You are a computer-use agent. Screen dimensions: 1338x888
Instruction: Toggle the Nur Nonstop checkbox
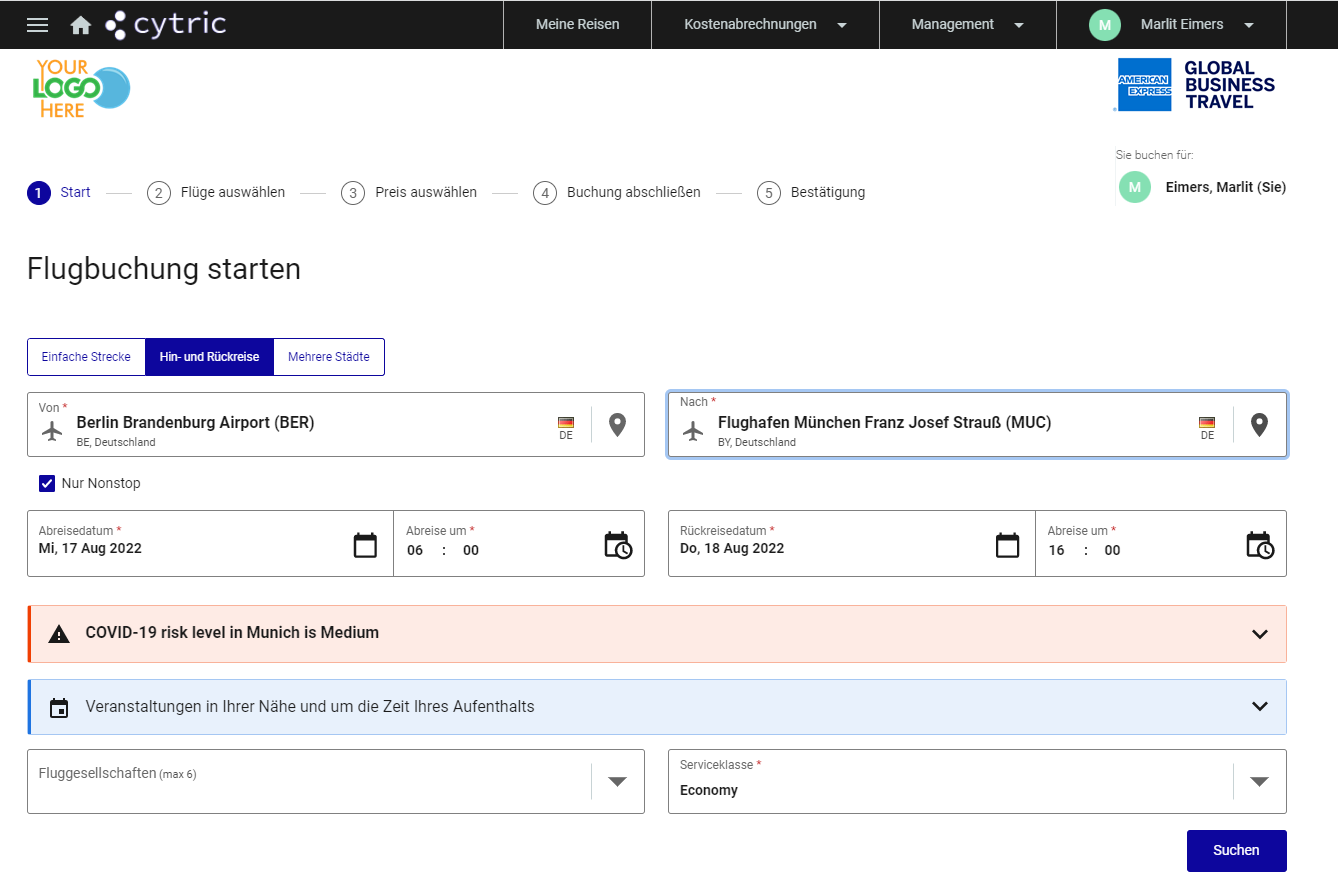(47, 484)
